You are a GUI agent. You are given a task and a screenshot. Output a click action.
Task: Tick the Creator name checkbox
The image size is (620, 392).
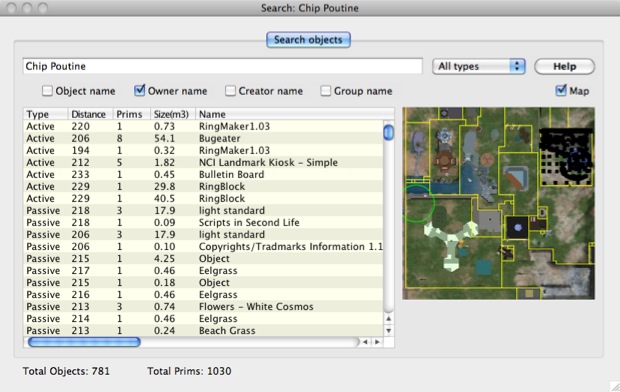click(231, 91)
